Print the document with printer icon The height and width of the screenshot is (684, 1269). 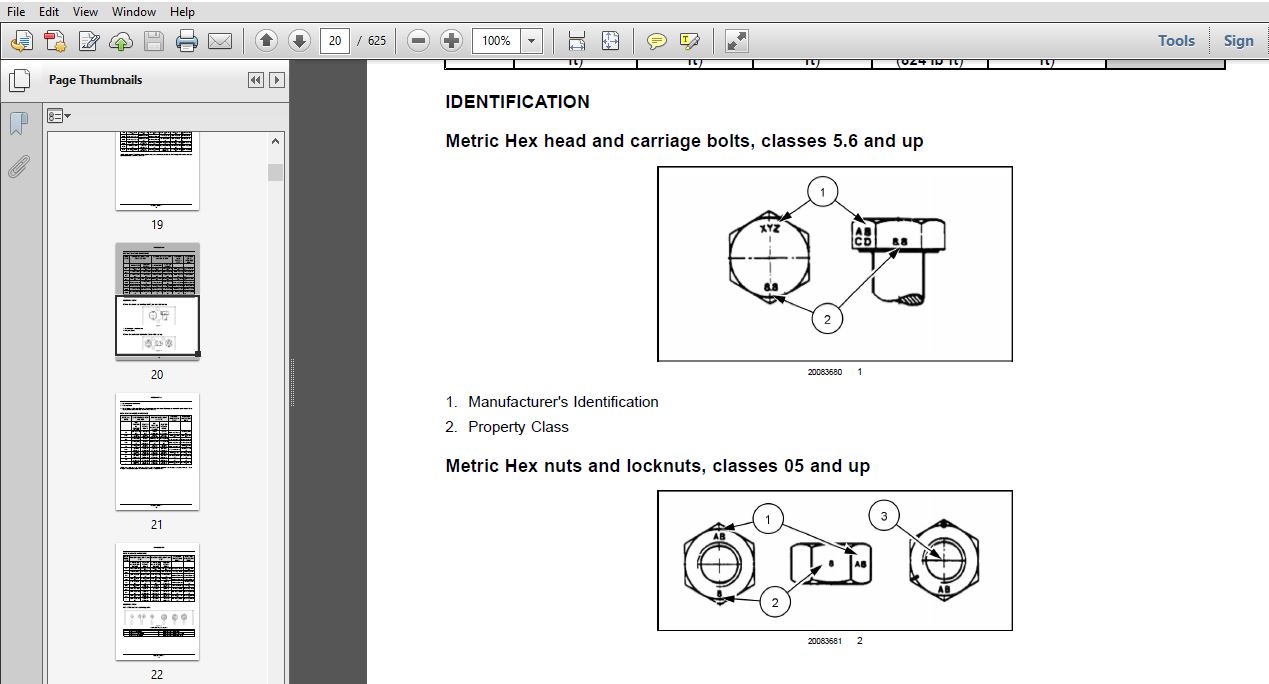point(186,41)
